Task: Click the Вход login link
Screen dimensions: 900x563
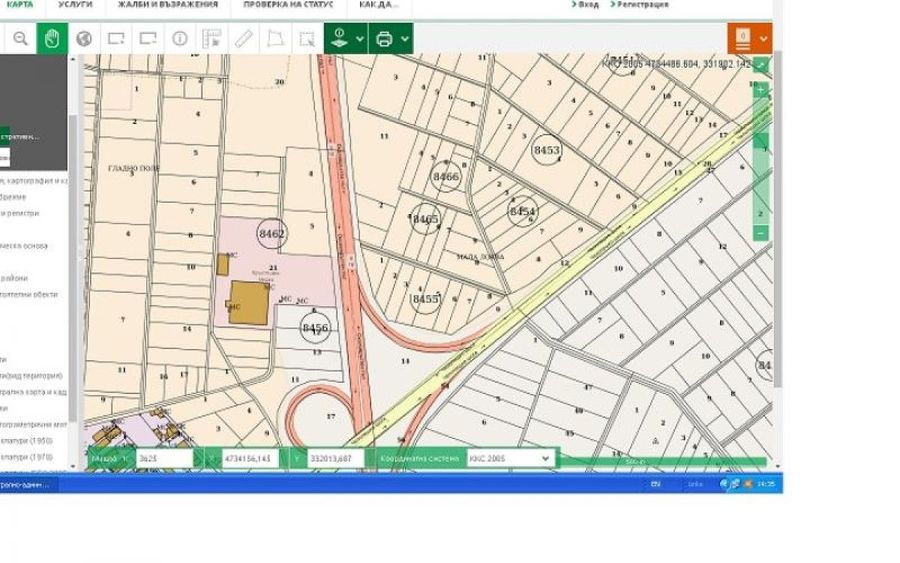Action: click(587, 5)
